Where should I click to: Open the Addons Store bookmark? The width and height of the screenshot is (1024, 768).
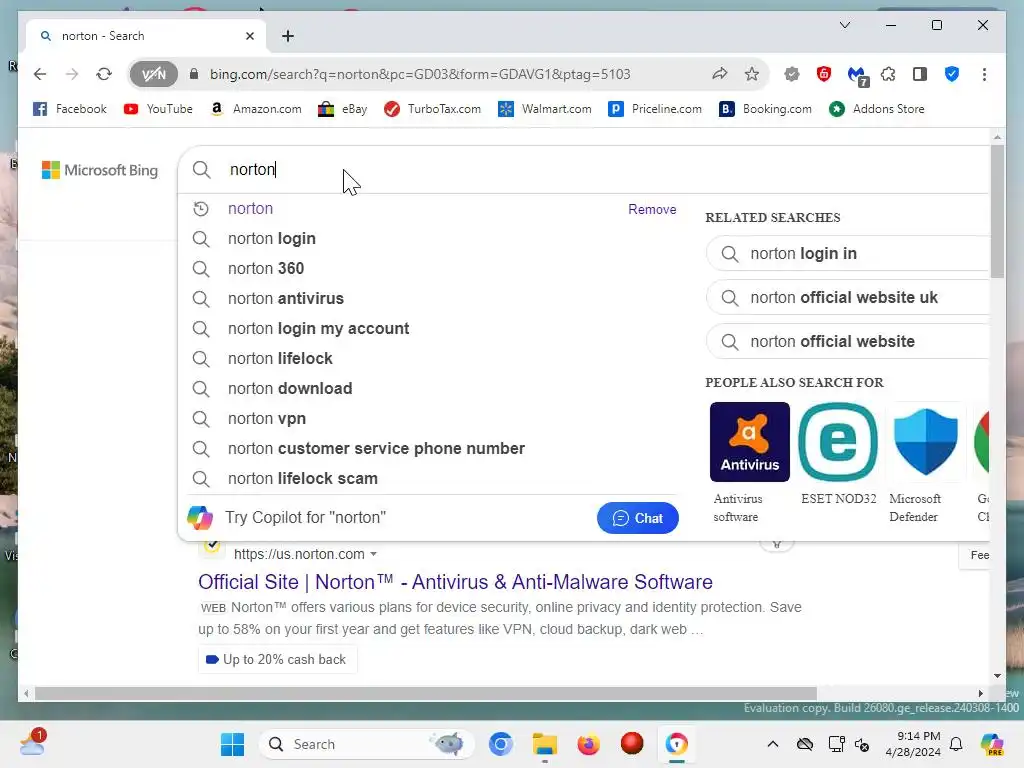877,109
